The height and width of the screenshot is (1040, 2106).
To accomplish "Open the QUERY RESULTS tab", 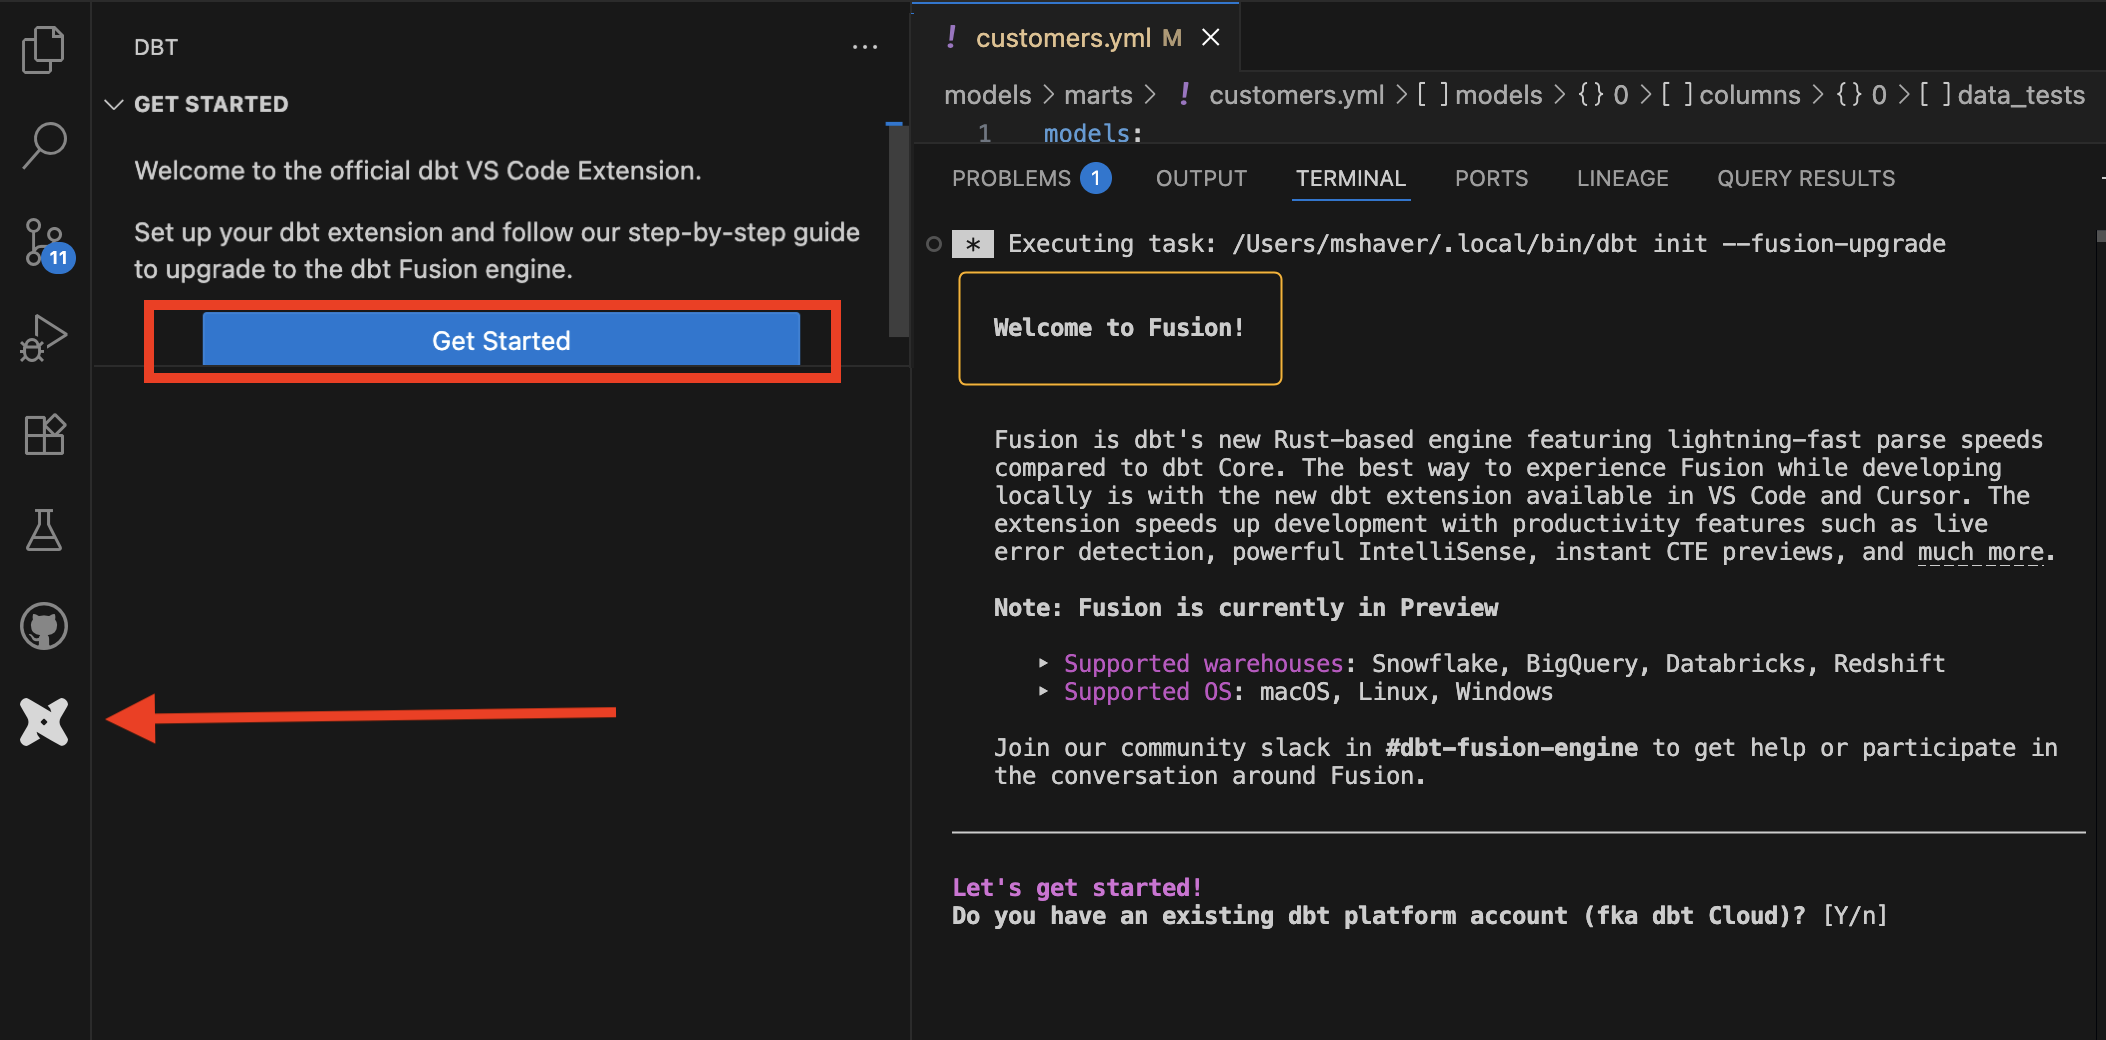I will [1806, 178].
